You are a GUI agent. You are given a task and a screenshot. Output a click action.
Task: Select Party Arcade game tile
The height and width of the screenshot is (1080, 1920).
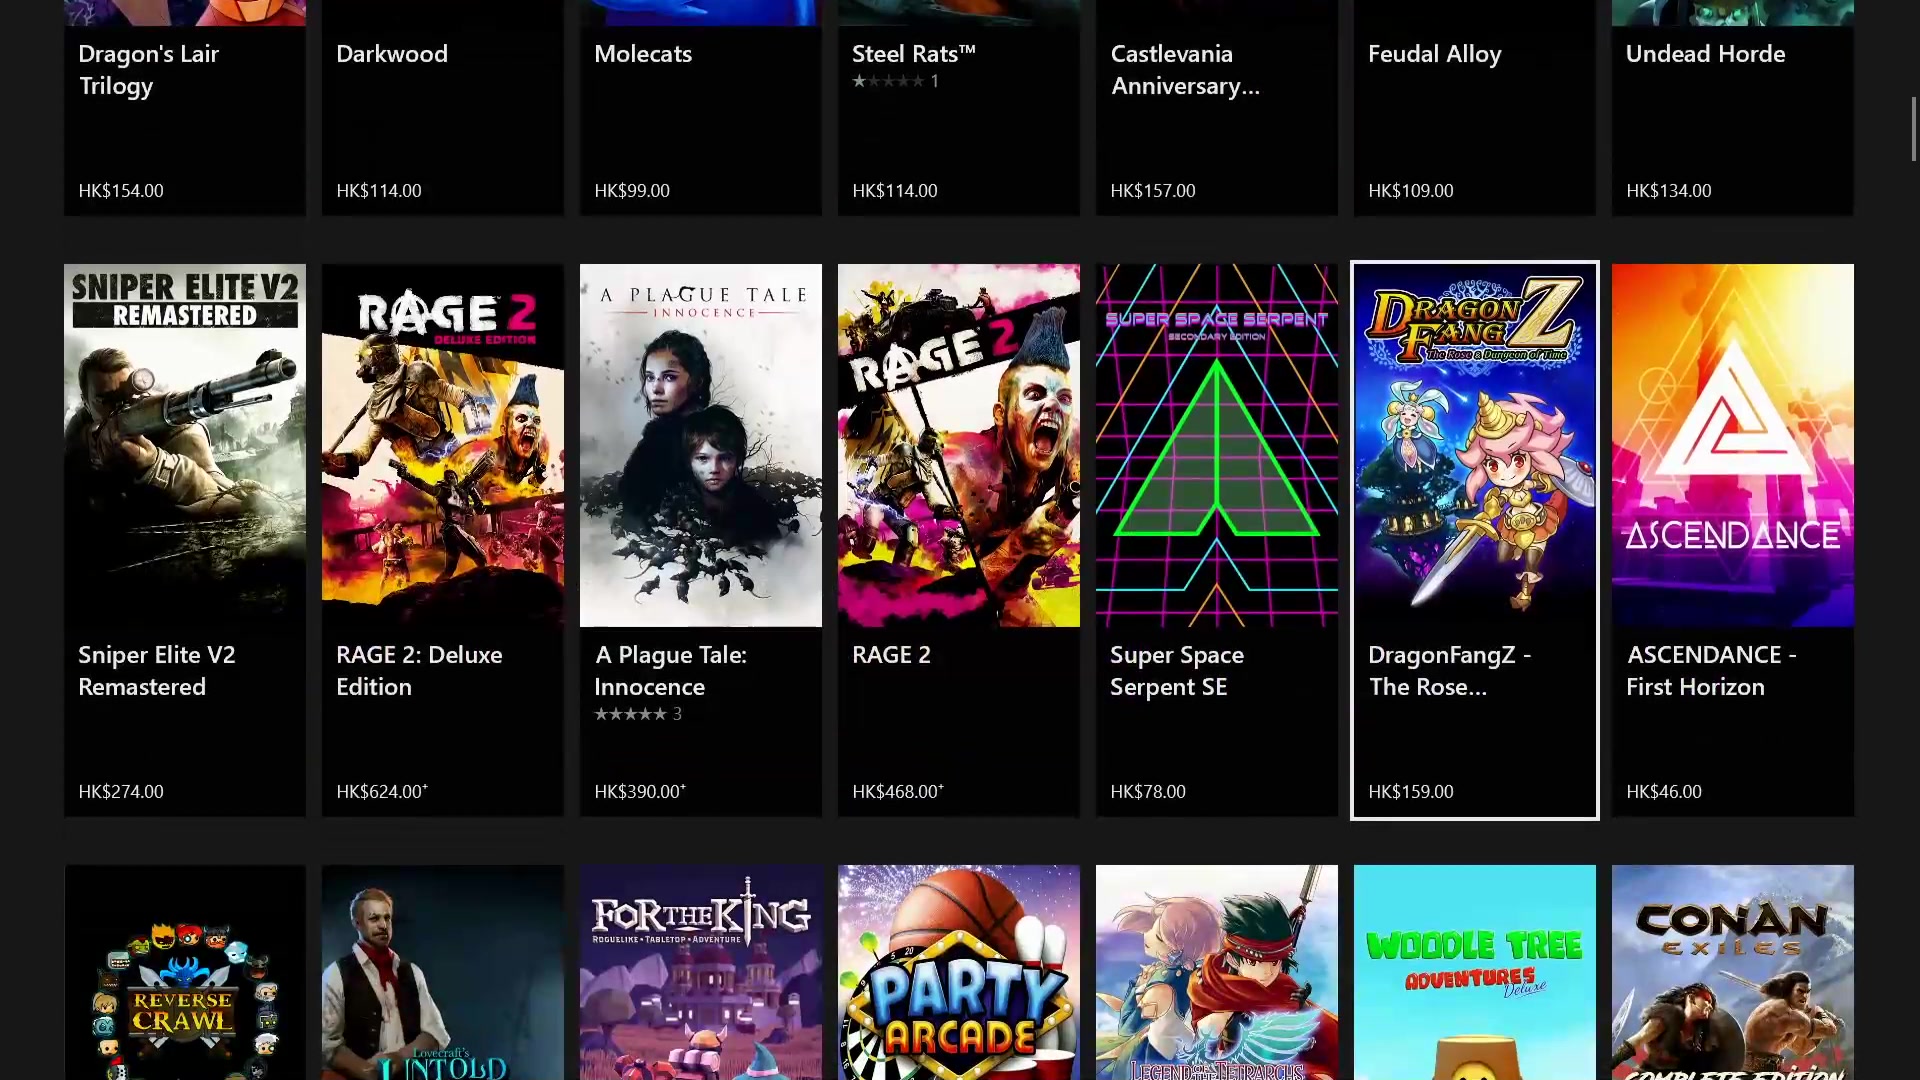click(x=959, y=972)
